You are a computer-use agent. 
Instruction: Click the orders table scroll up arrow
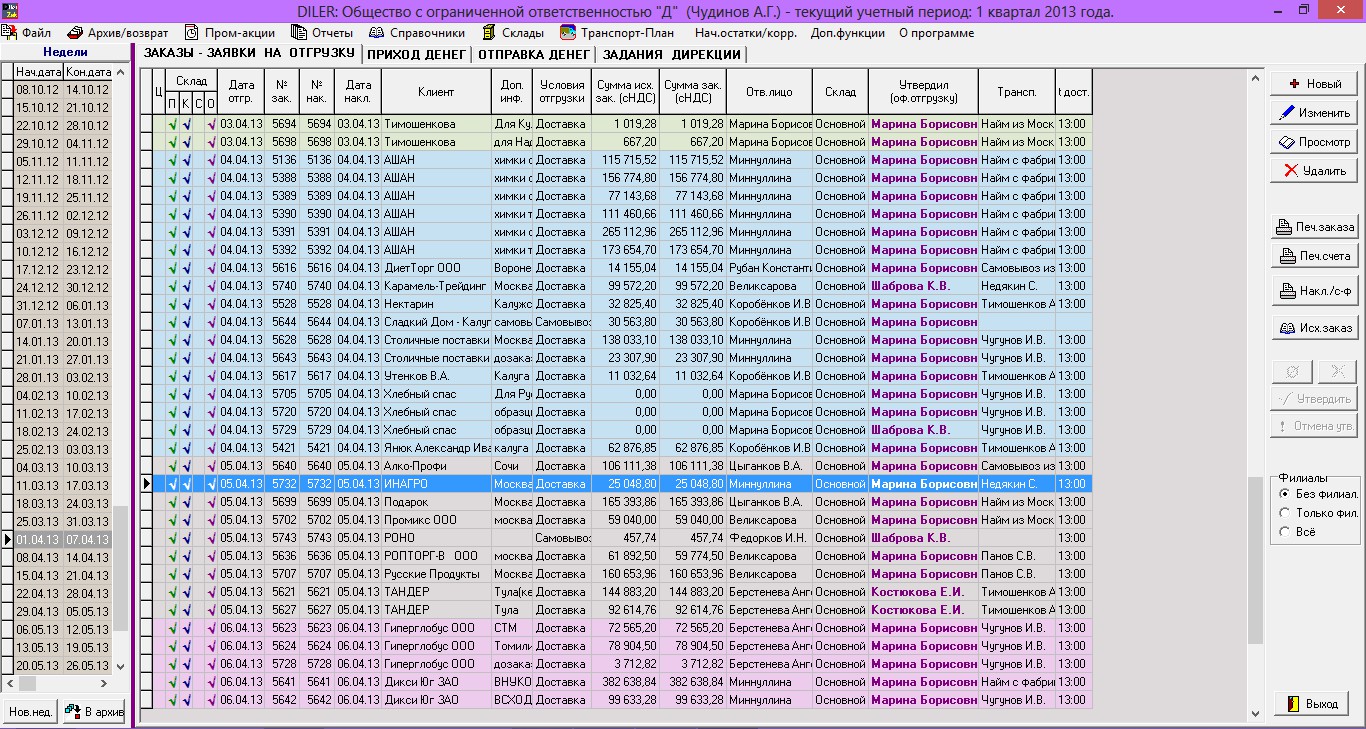point(1255,77)
